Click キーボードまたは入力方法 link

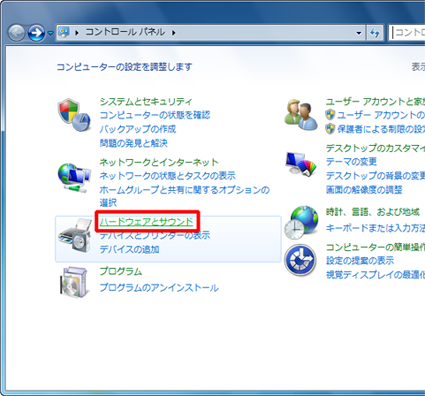pyautogui.click(x=375, y=228)
